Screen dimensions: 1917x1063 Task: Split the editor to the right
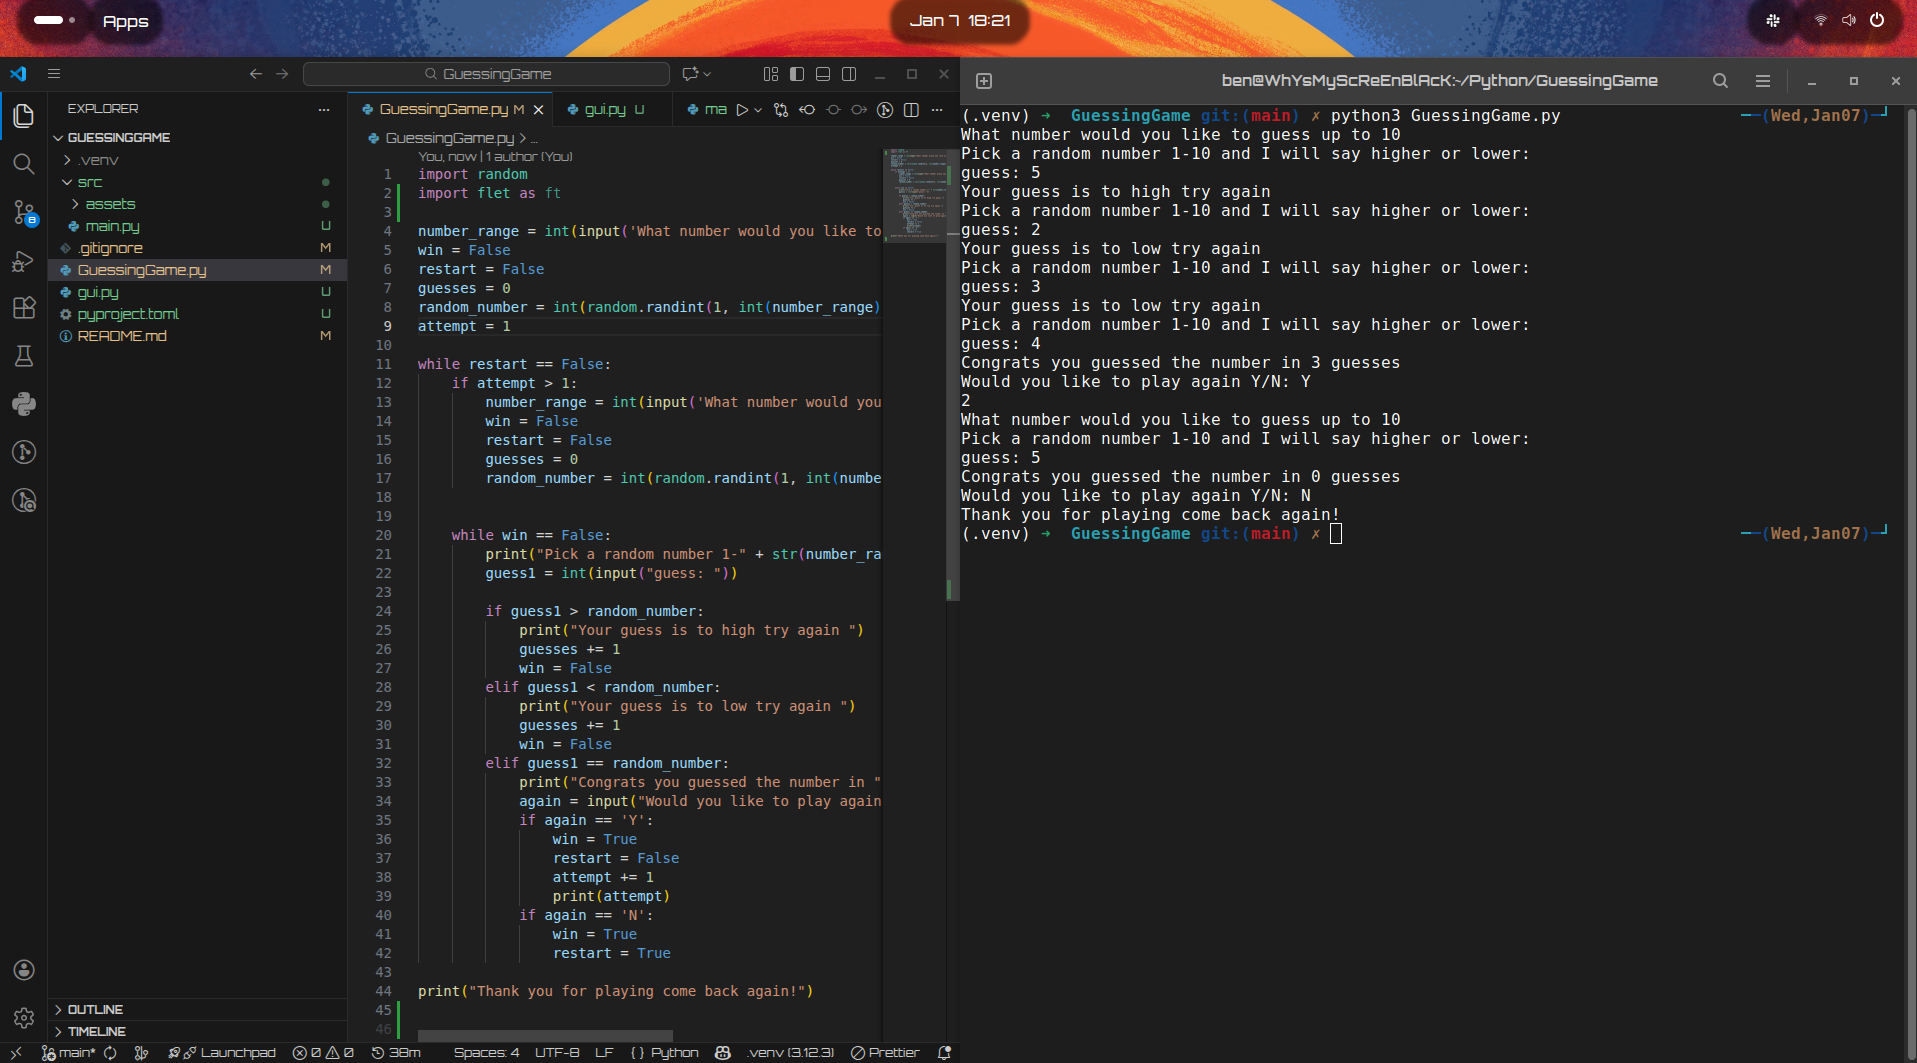tap(911, 110)
